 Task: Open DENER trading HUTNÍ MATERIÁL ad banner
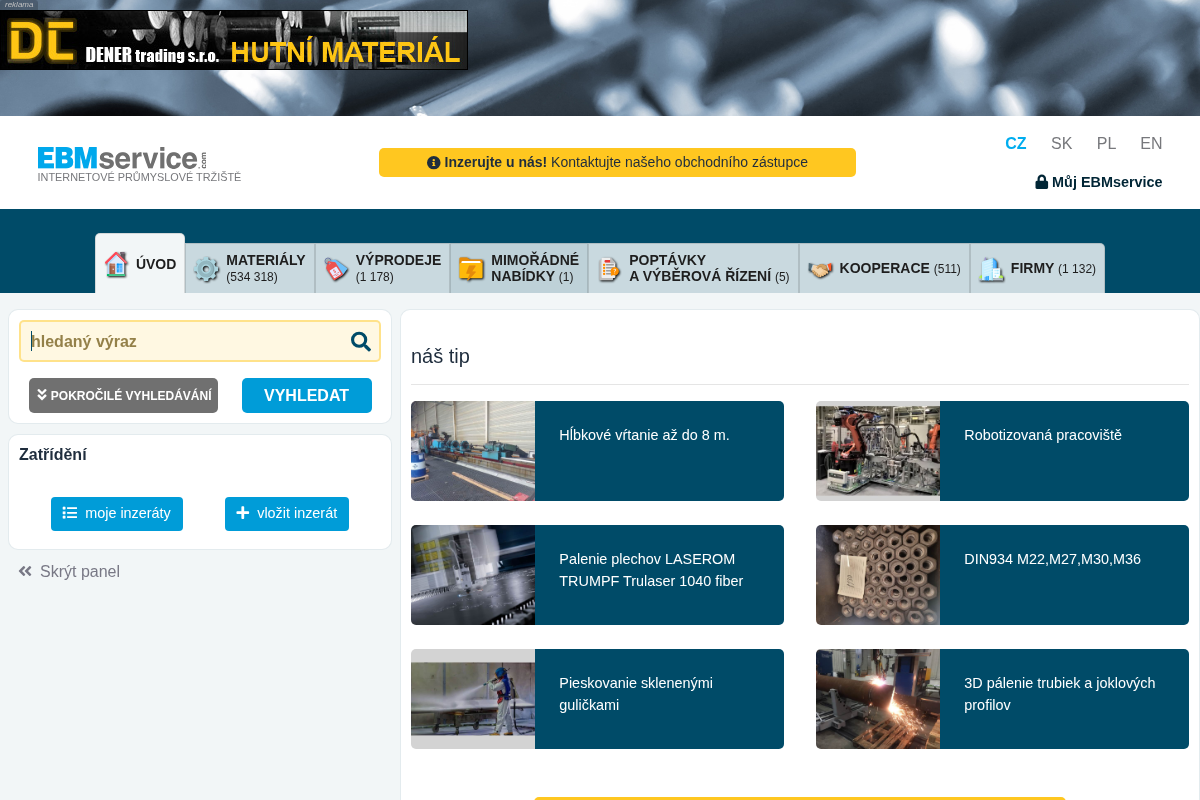(234, 40)
